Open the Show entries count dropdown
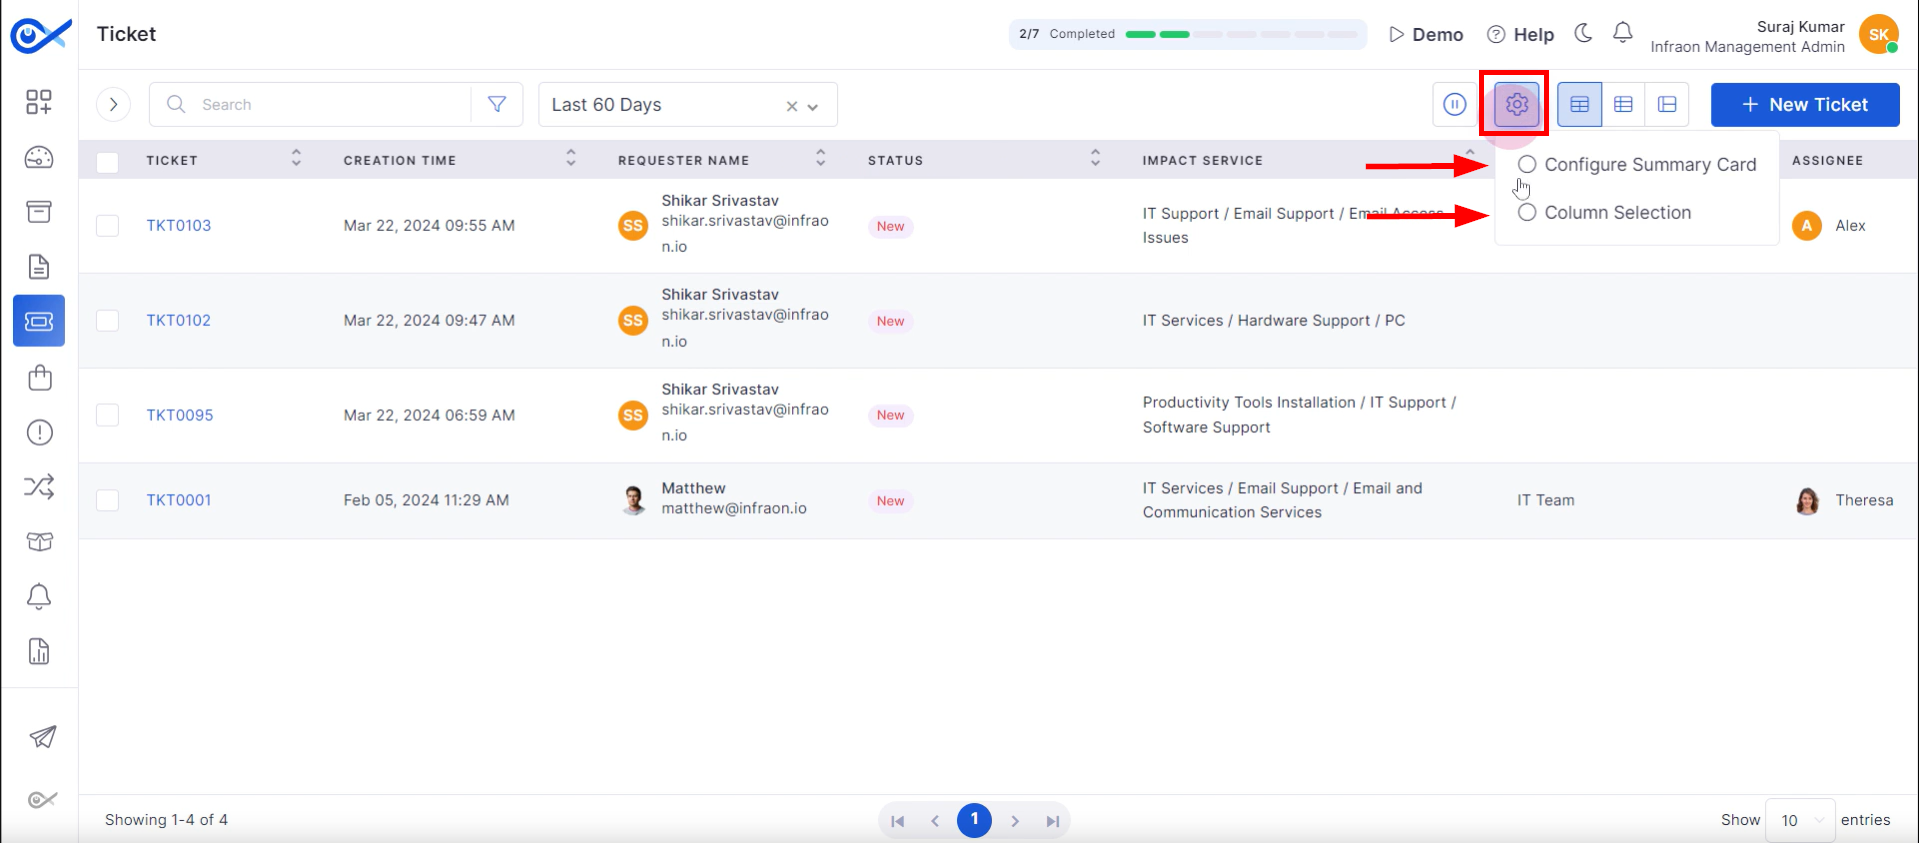The image size is (1919, 843). (x=1799, y=820)
